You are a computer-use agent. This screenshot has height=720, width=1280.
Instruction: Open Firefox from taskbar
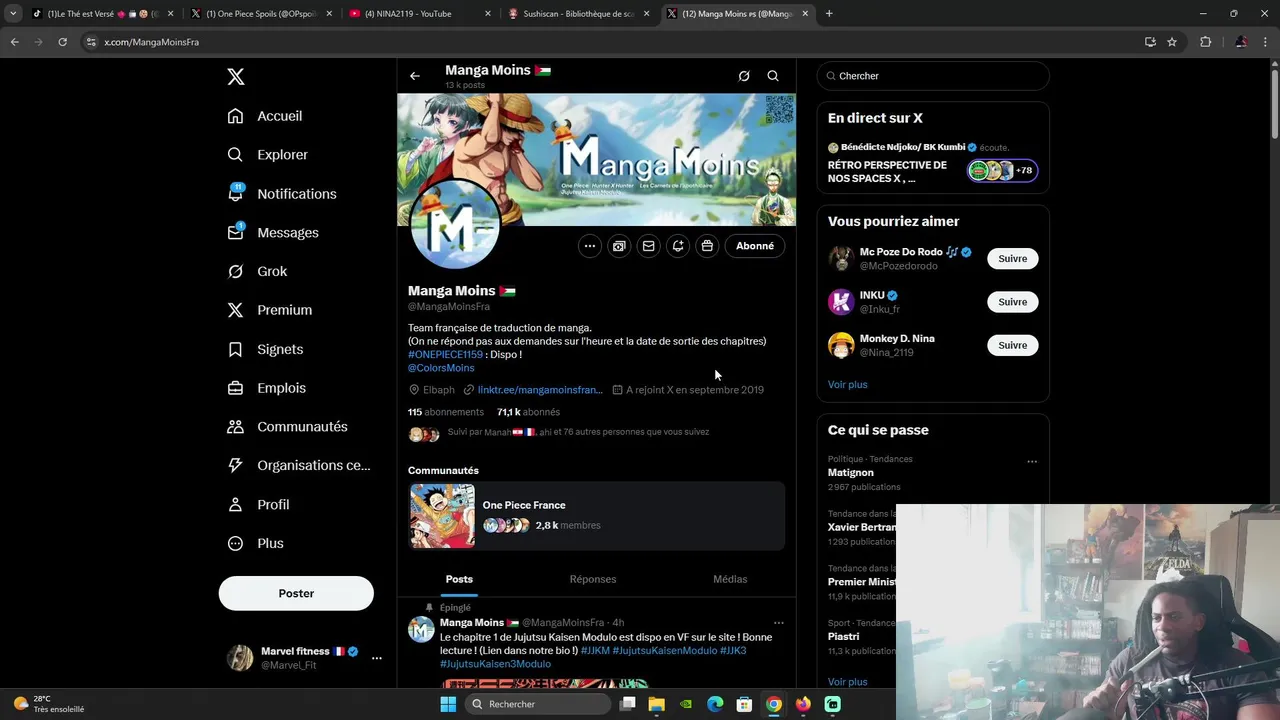pyautogui.click(x=803, y=704)
